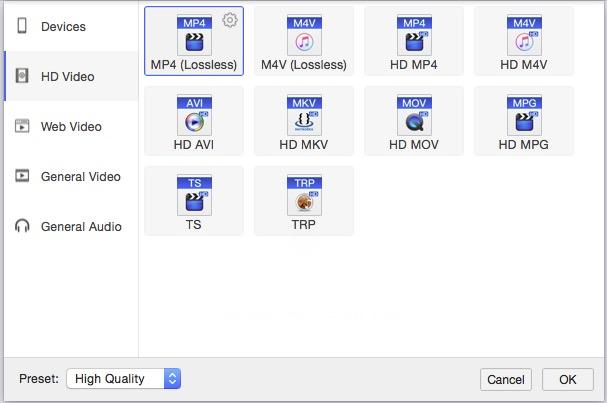Open the Preset High Quality dropdown
The height and width of the screenshot is (403, 607).
pos(123,379)
